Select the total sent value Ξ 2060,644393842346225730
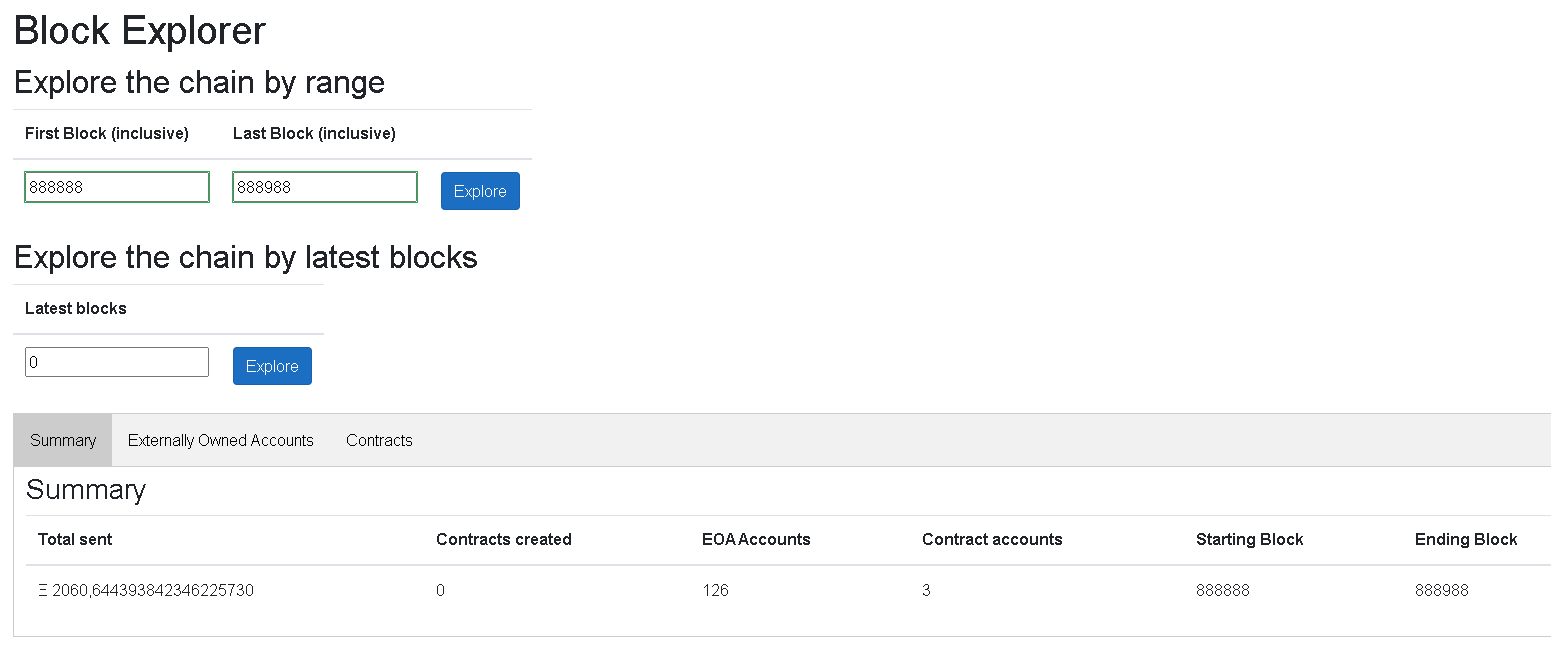The width and height of the screenshot is (1551, 650). click(146, 591)
